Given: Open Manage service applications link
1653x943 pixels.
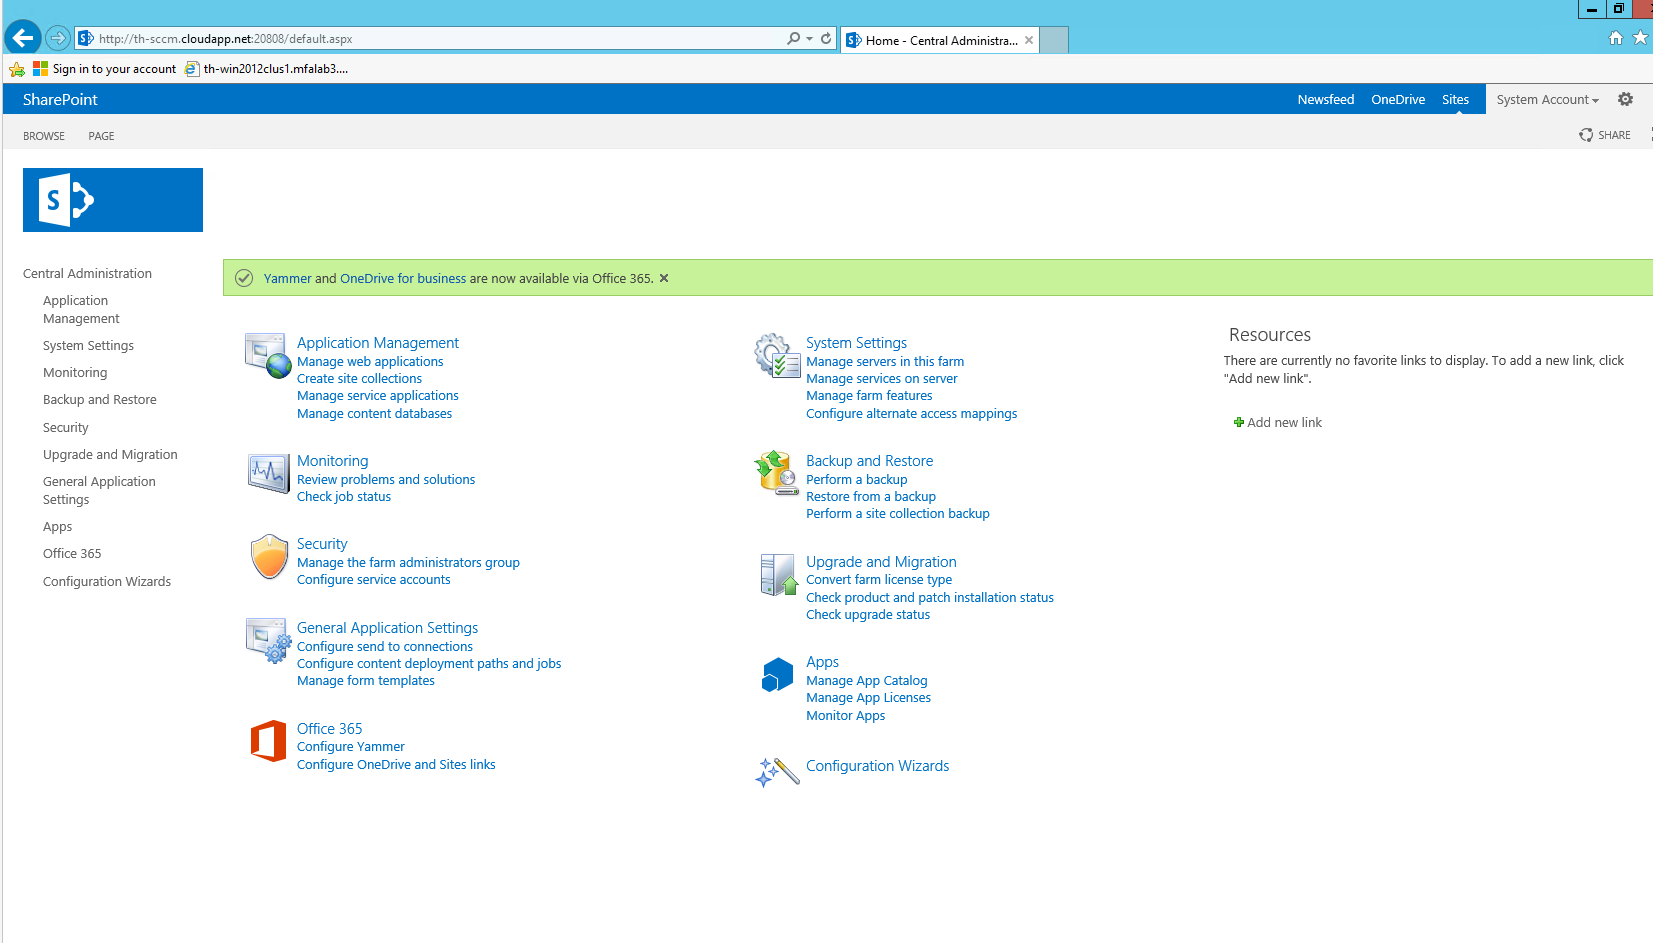Looking at the screenshot, I should tap(378, 395).
